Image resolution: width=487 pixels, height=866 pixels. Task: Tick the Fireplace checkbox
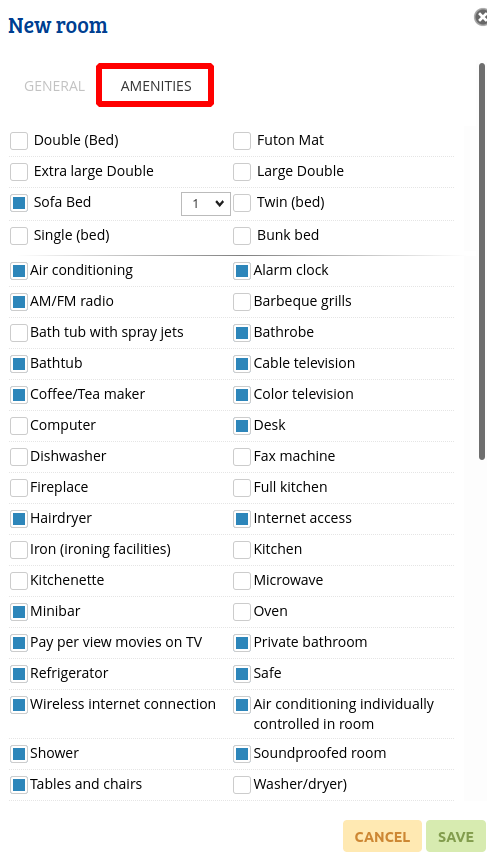point(19,488)
